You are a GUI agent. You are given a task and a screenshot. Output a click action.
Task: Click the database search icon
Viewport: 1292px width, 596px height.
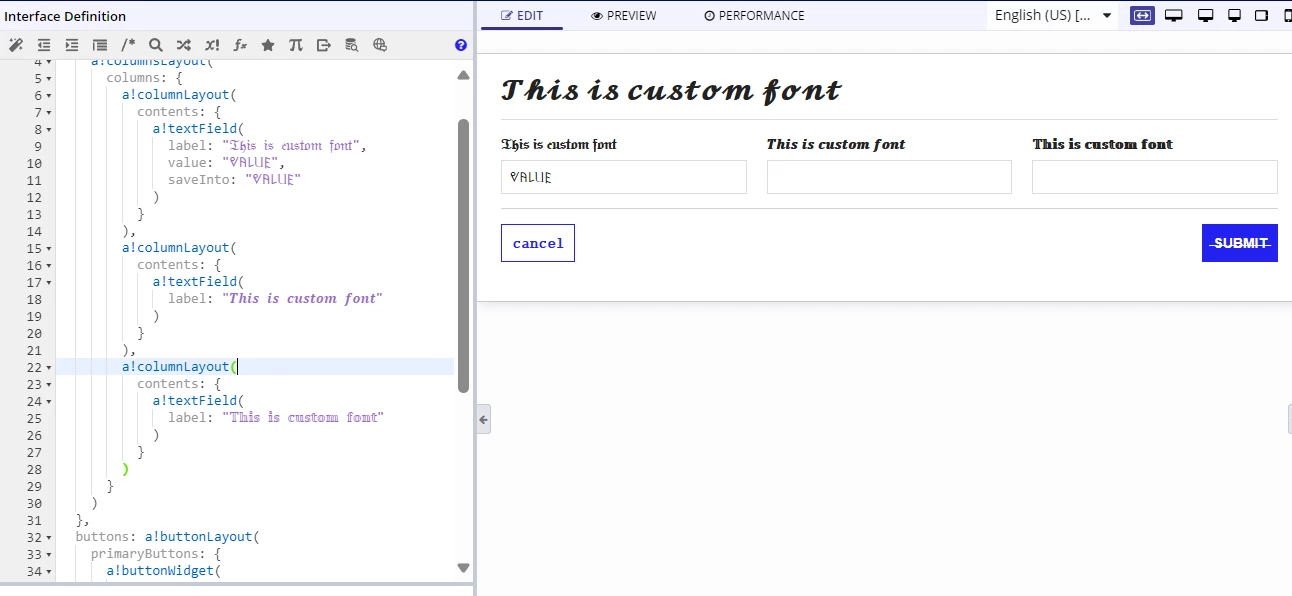click(352, 45)
